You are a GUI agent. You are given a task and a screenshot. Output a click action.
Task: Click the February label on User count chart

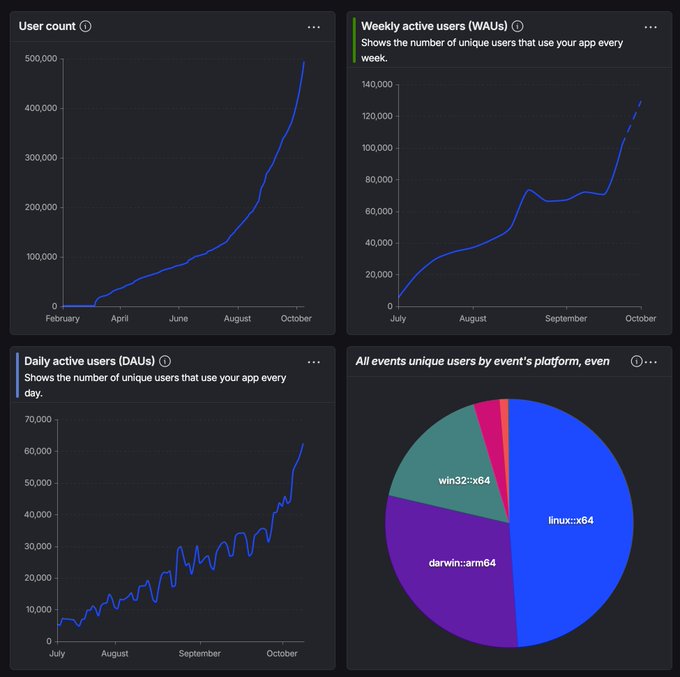point(62,319)
